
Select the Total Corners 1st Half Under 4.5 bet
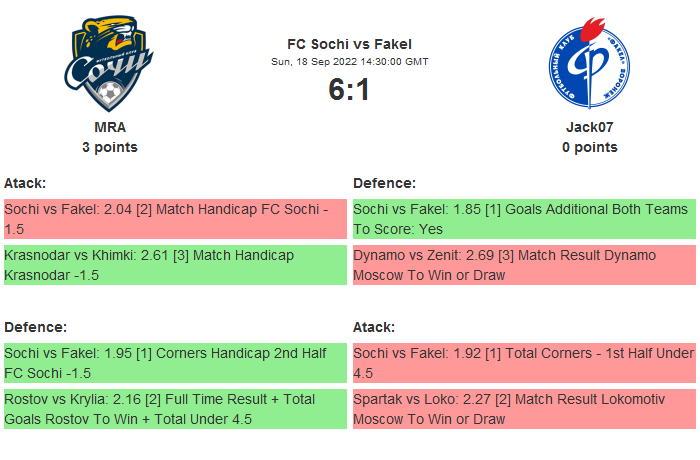coord(524,363)
